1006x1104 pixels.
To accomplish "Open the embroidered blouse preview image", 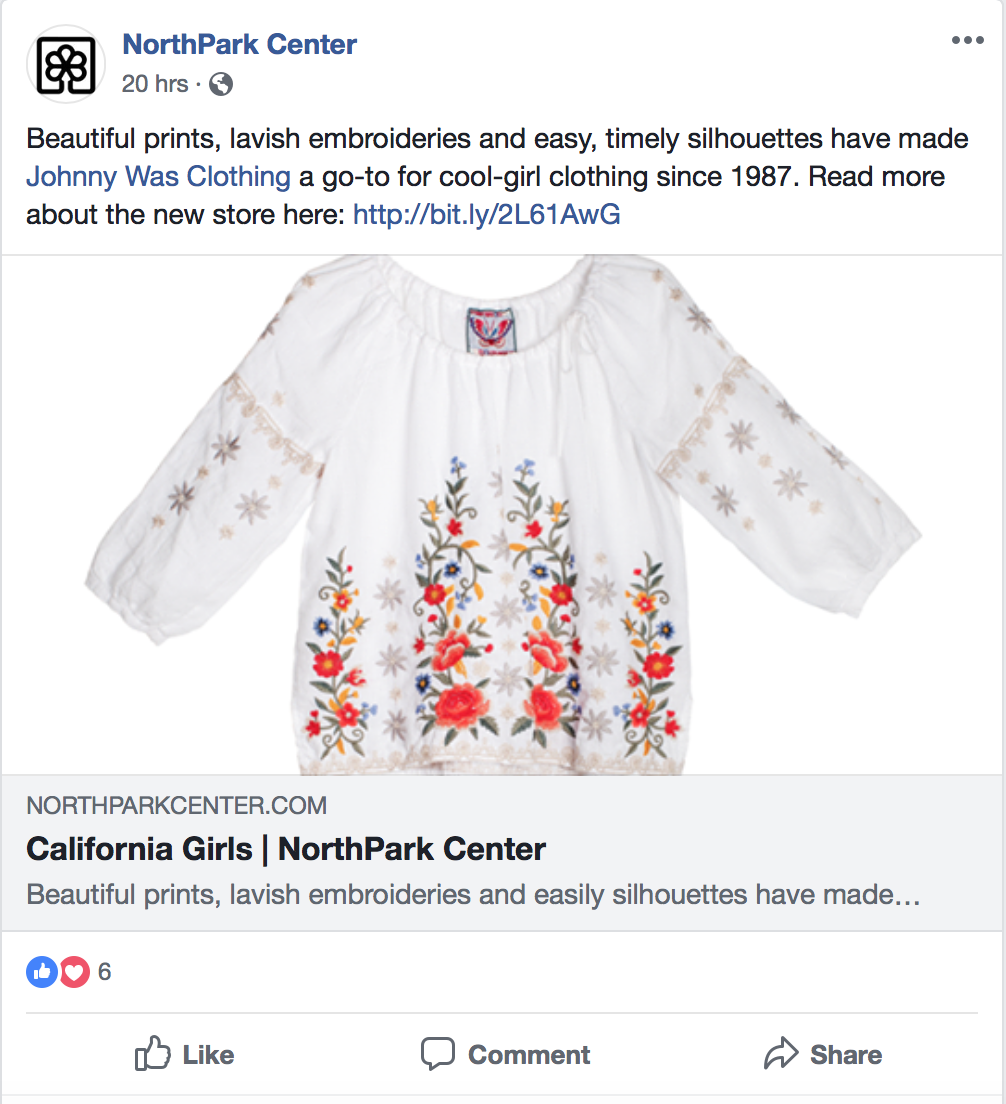I will pos(502,515).
